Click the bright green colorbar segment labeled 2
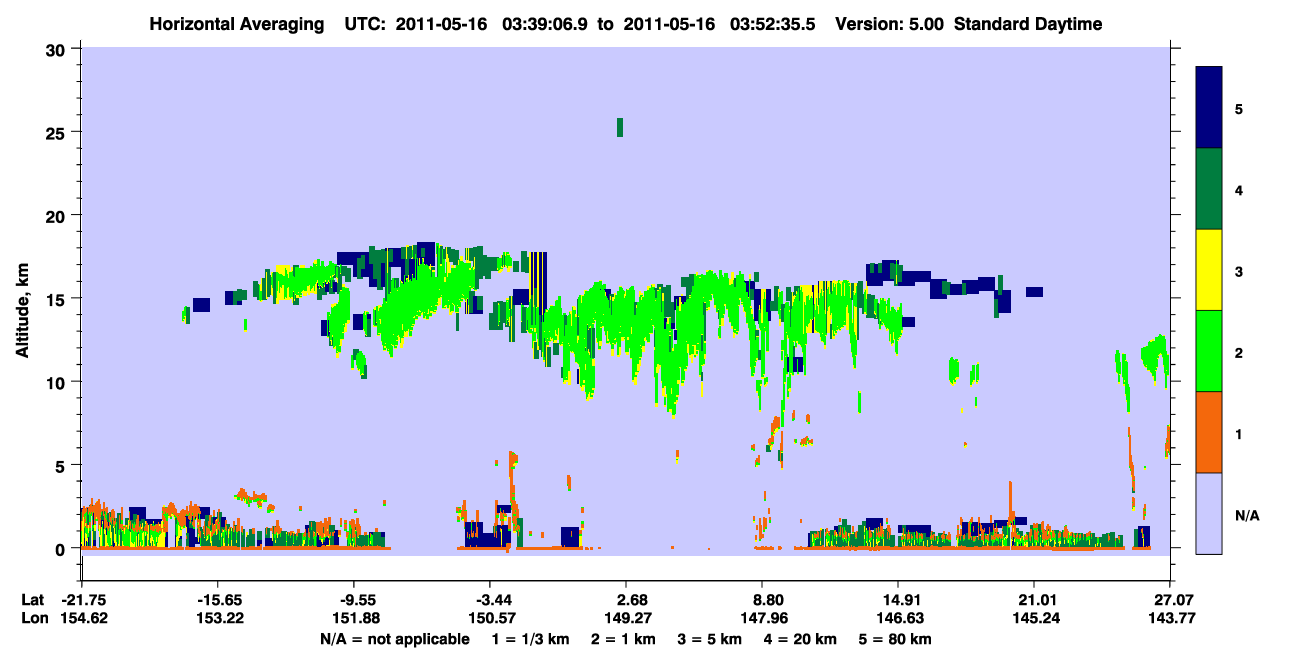 click(1209, 351)
